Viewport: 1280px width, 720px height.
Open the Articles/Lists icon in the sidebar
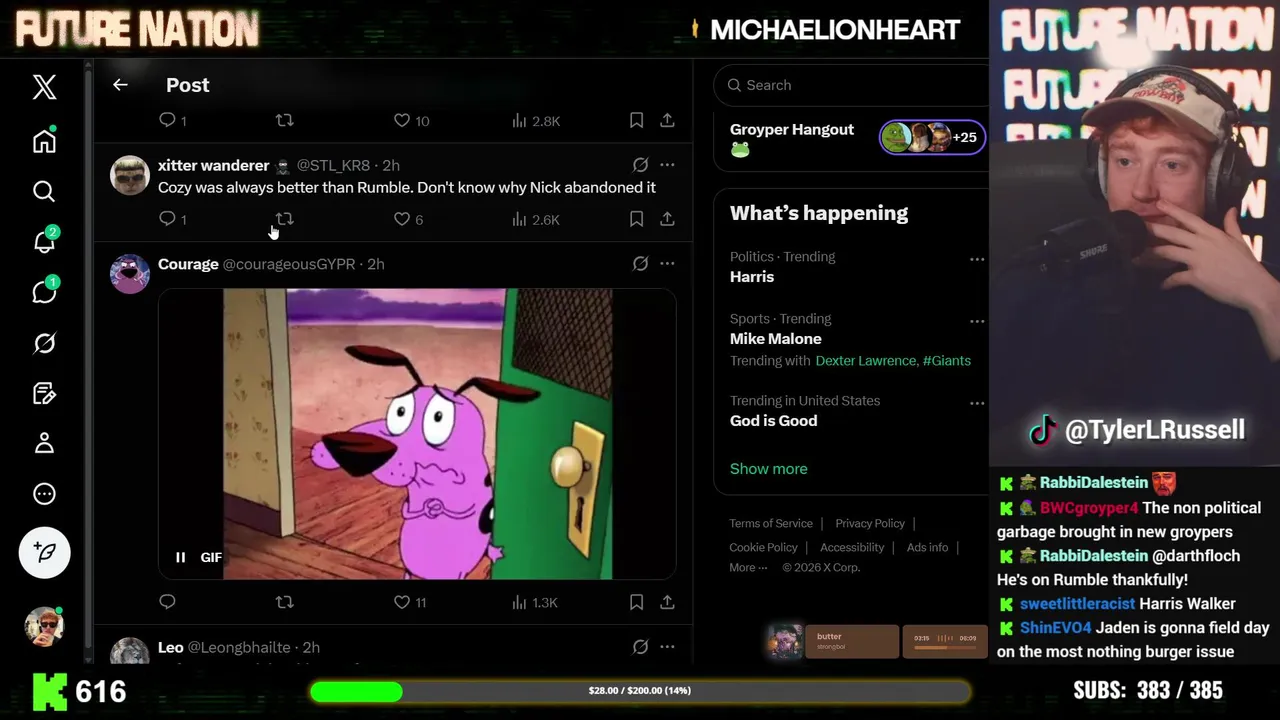point(44,393)
